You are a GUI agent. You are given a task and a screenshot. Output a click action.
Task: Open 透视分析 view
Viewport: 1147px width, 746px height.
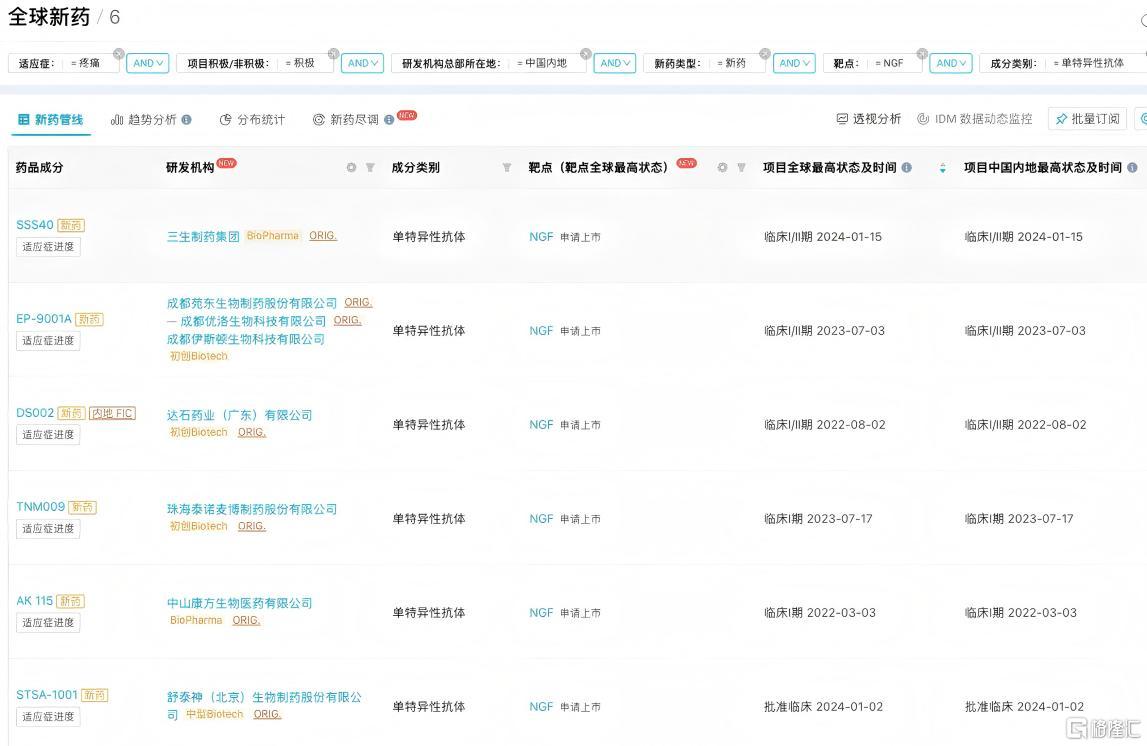point(868,119)
